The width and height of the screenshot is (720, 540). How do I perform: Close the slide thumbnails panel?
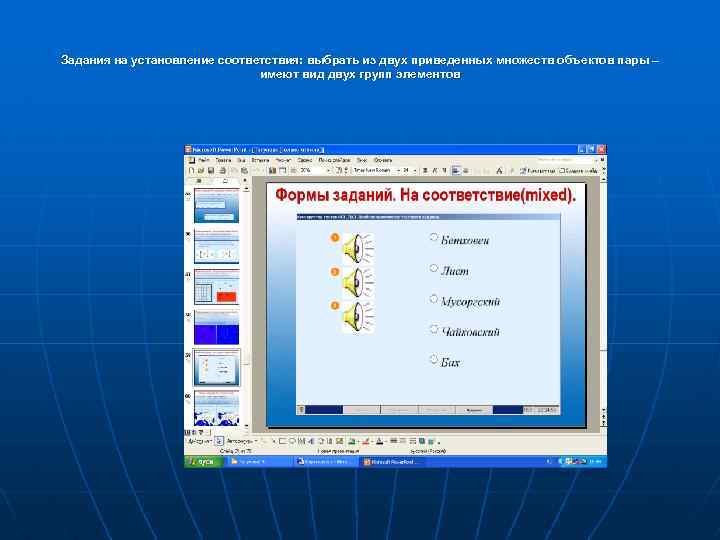tap(245, 181)
